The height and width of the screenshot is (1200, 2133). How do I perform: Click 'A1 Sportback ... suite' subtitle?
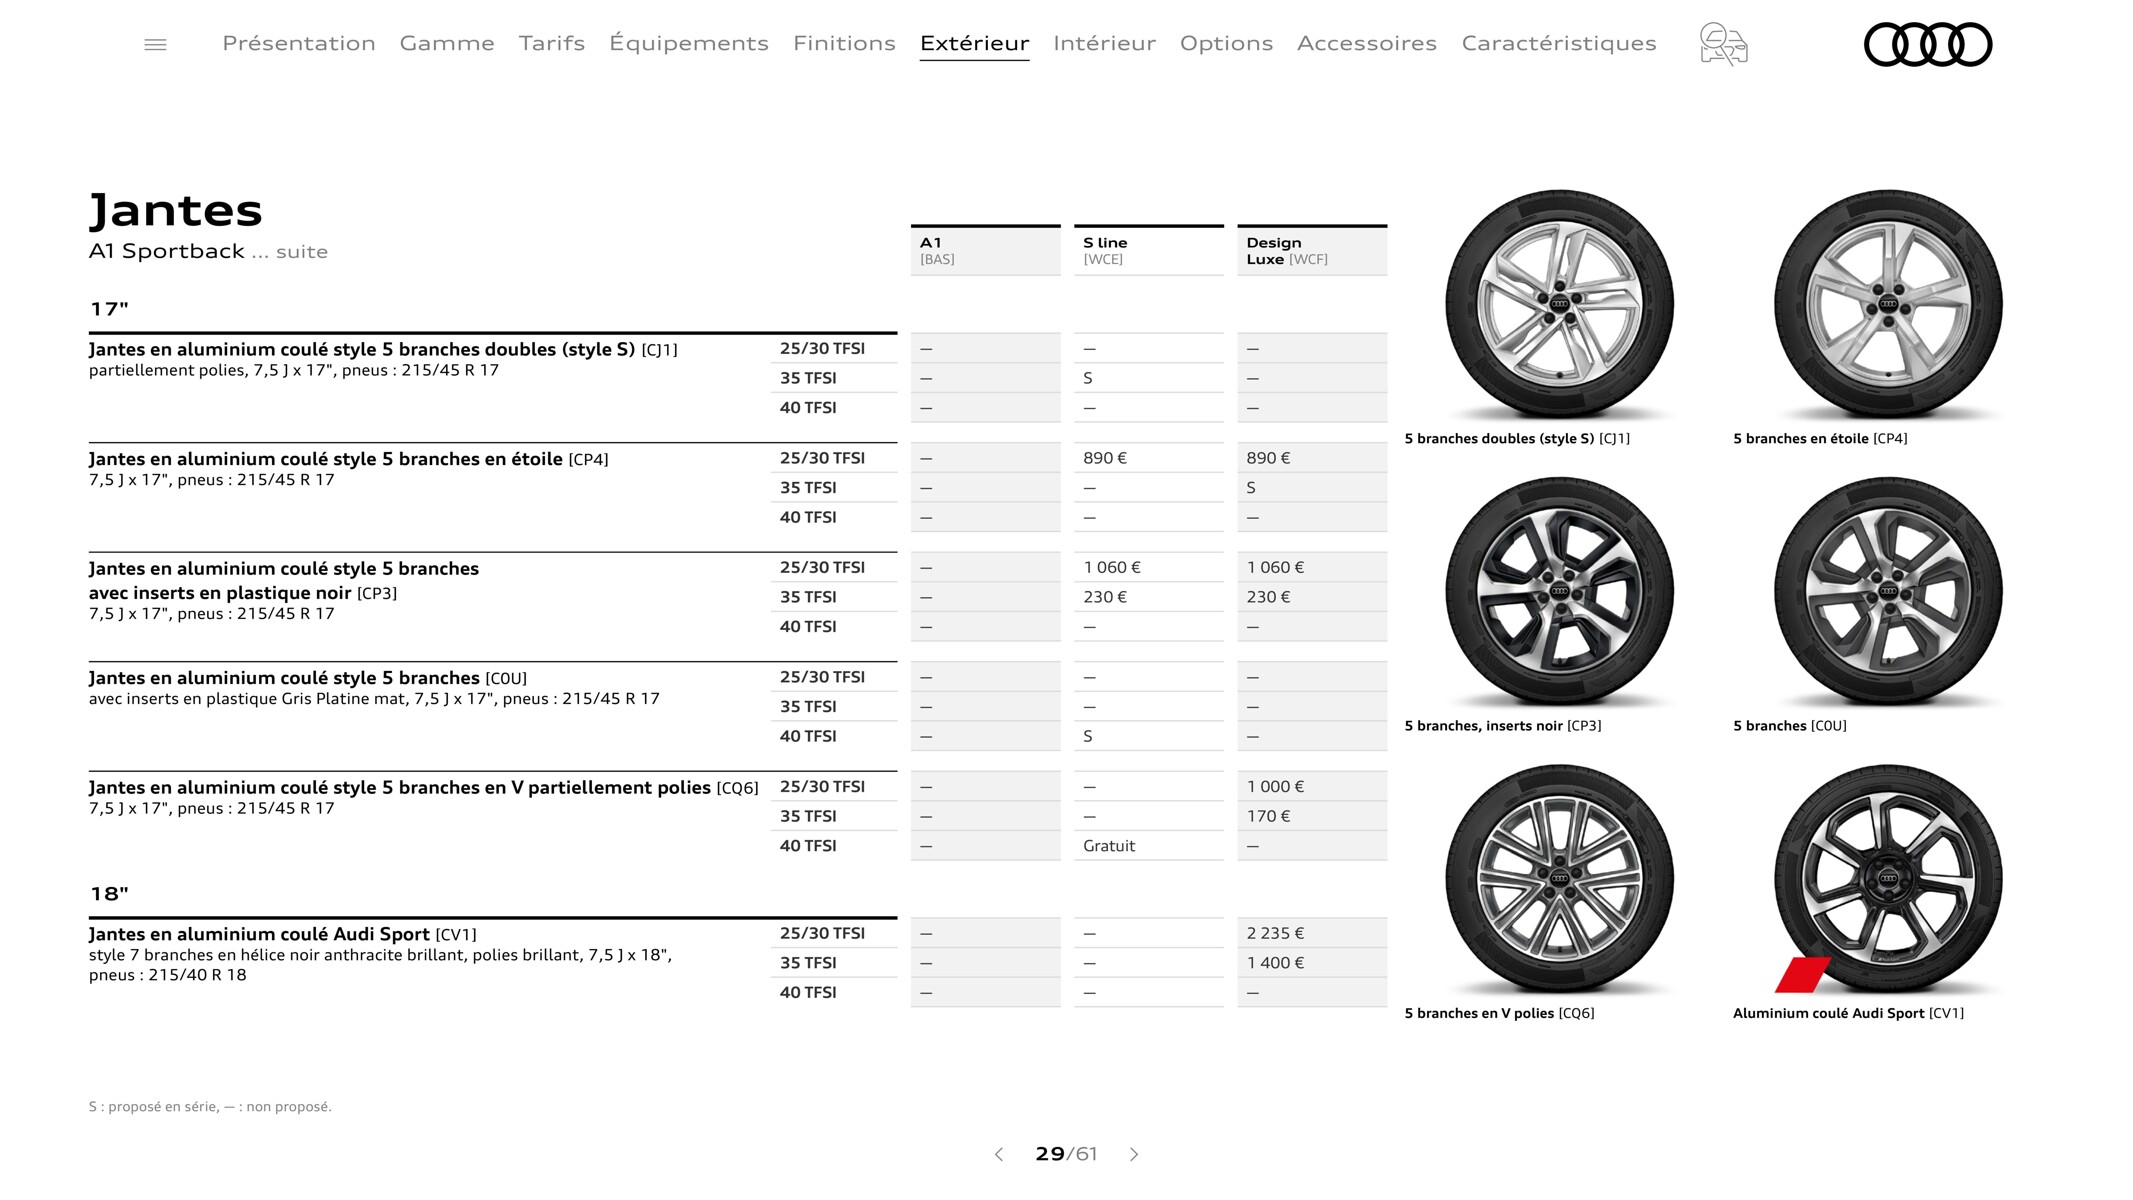pyautogui.click(x=208, y=251)
